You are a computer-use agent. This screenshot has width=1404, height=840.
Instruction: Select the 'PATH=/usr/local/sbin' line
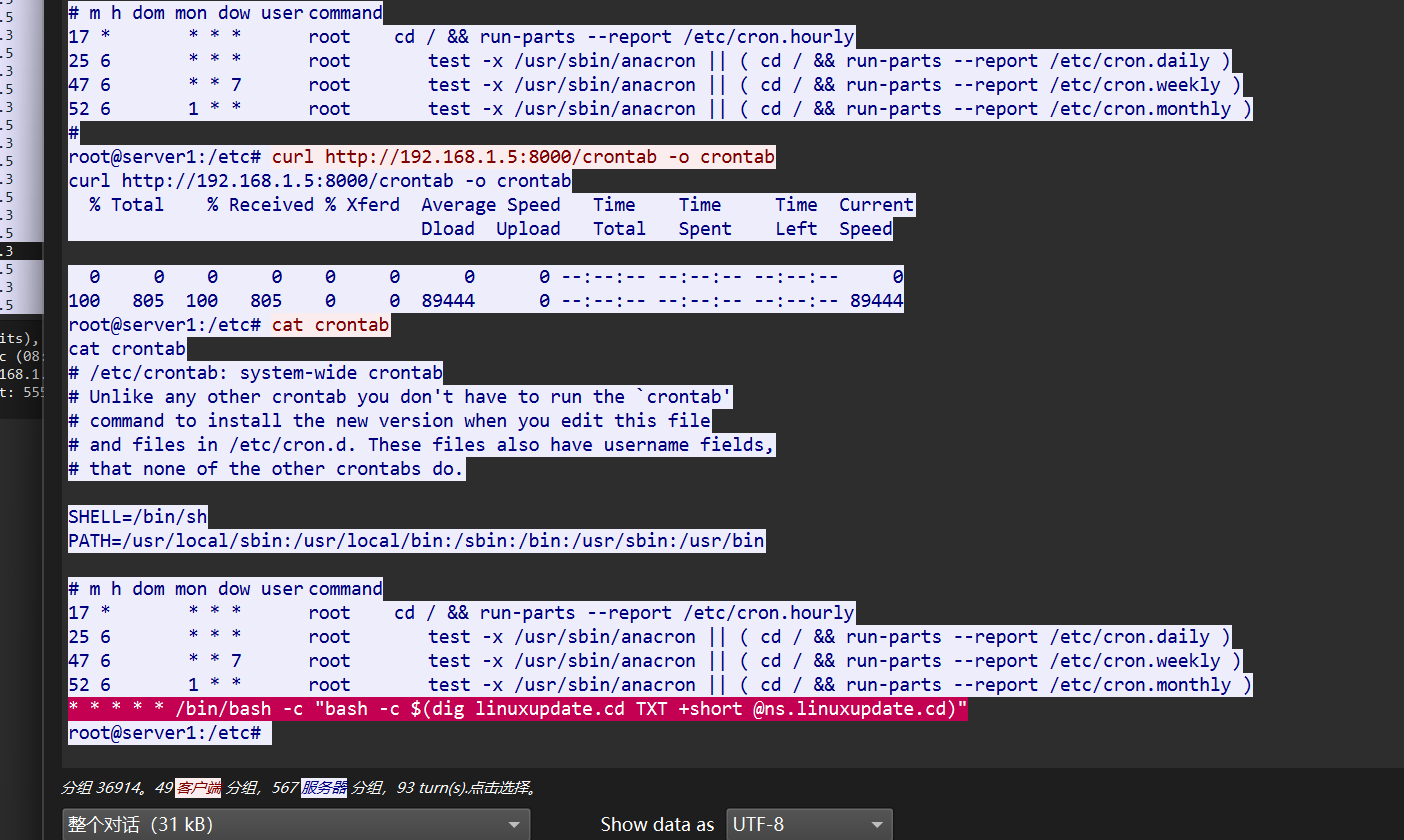[x=416, y=541]
